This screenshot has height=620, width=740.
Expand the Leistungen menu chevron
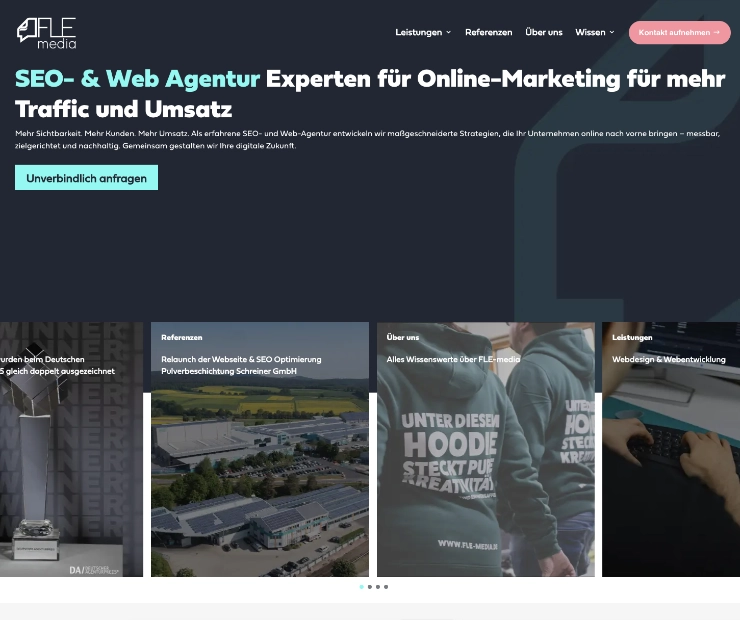448,33
